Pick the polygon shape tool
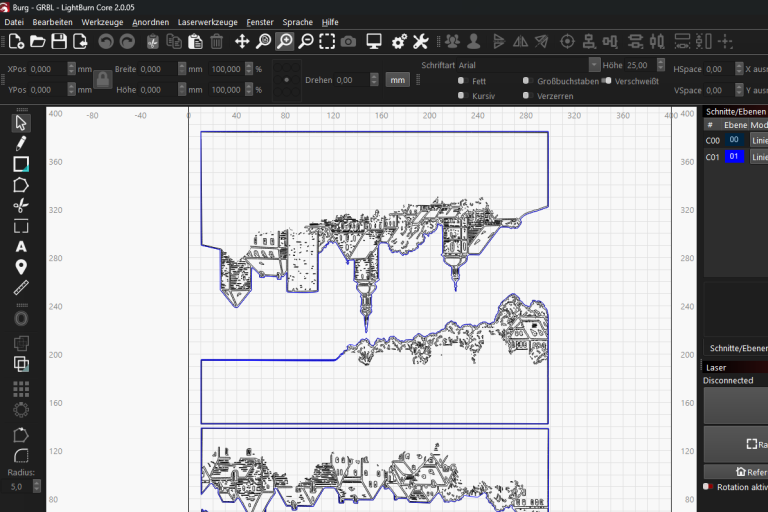This screenshot has height=512, width=768. click(x=21, y=185)
